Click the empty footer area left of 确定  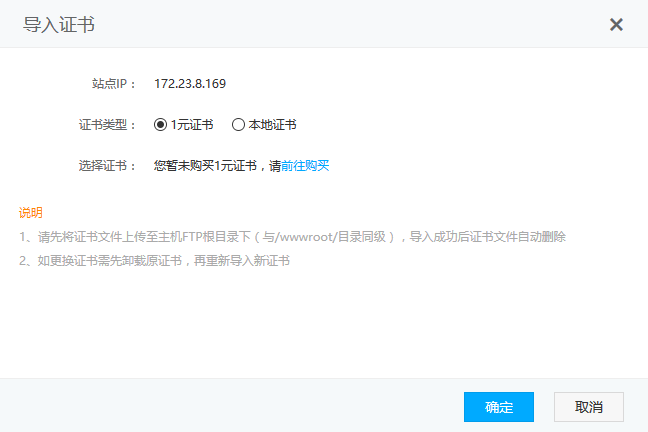click(230, 407)
